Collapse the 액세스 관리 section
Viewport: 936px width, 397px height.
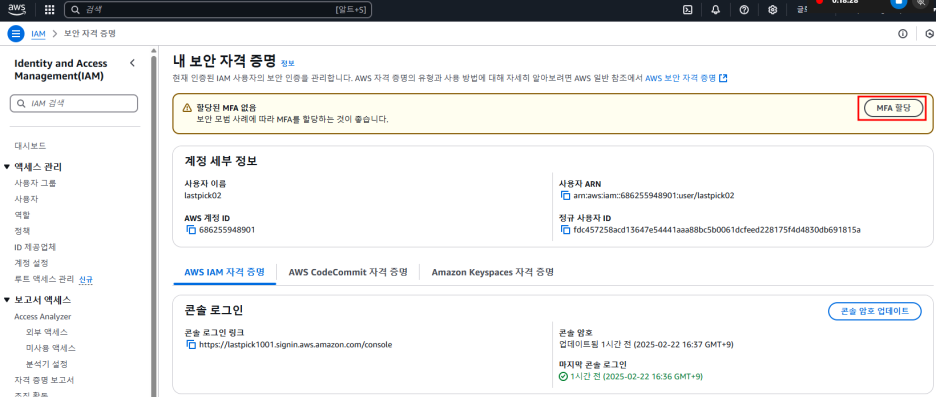pyautogui.click(x=7, y=167)
